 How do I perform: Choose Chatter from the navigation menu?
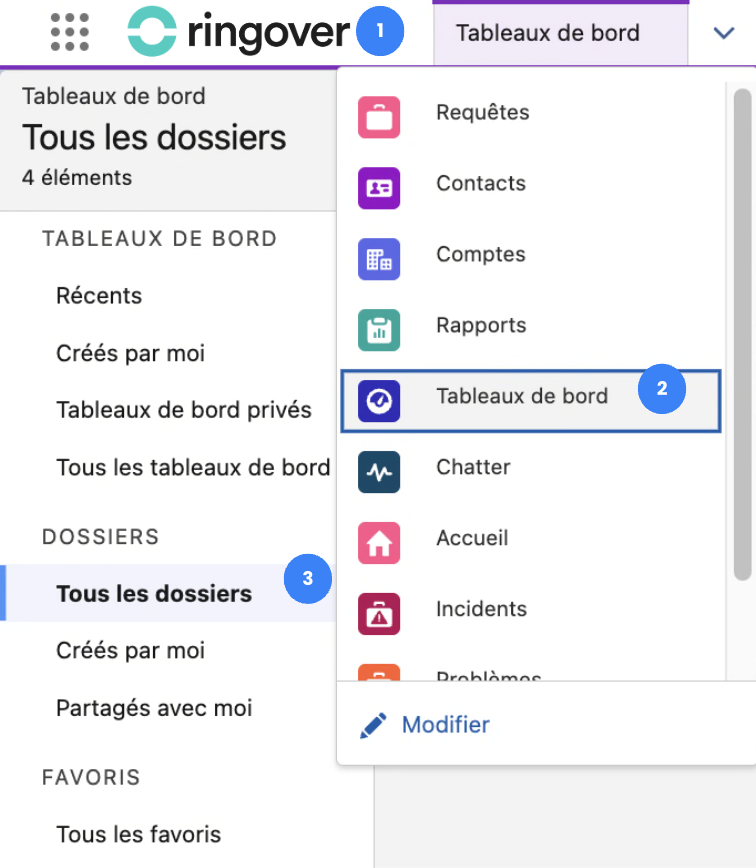[473, 467]
